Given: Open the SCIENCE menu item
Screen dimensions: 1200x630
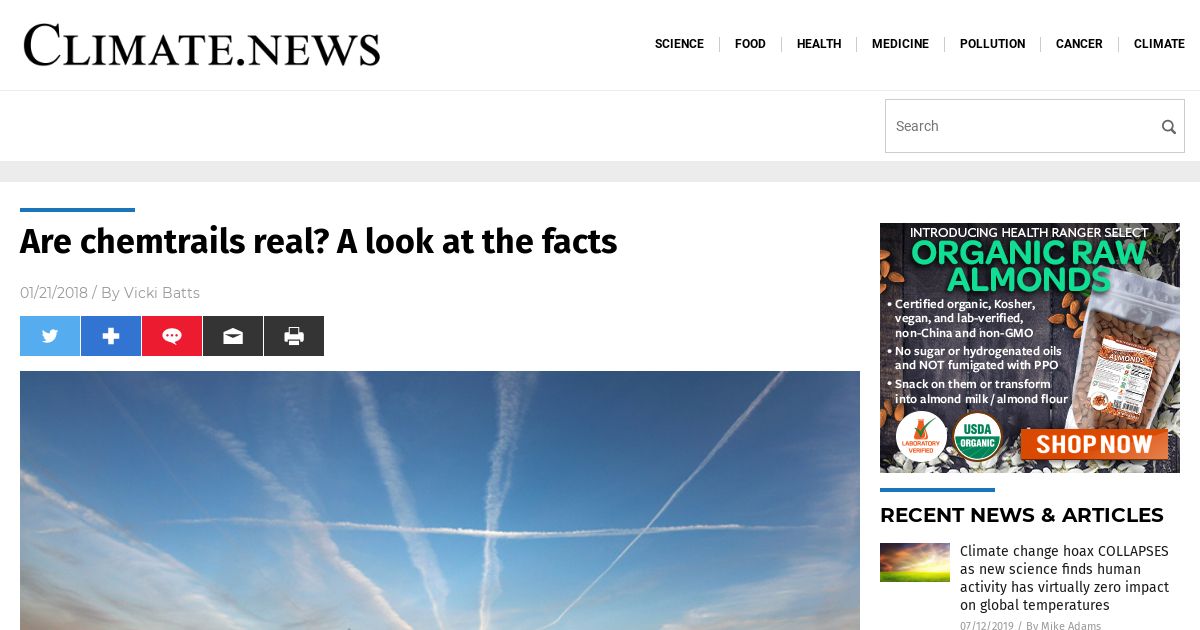Looking at the screenshot, I should [x=679, y=44].
